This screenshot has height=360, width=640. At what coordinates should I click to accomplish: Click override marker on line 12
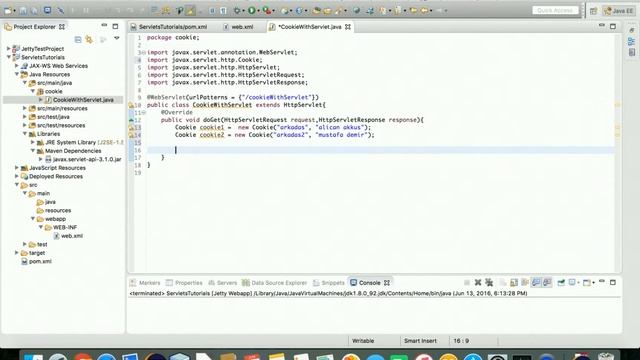pyautogui.click(x=131, y=120)
